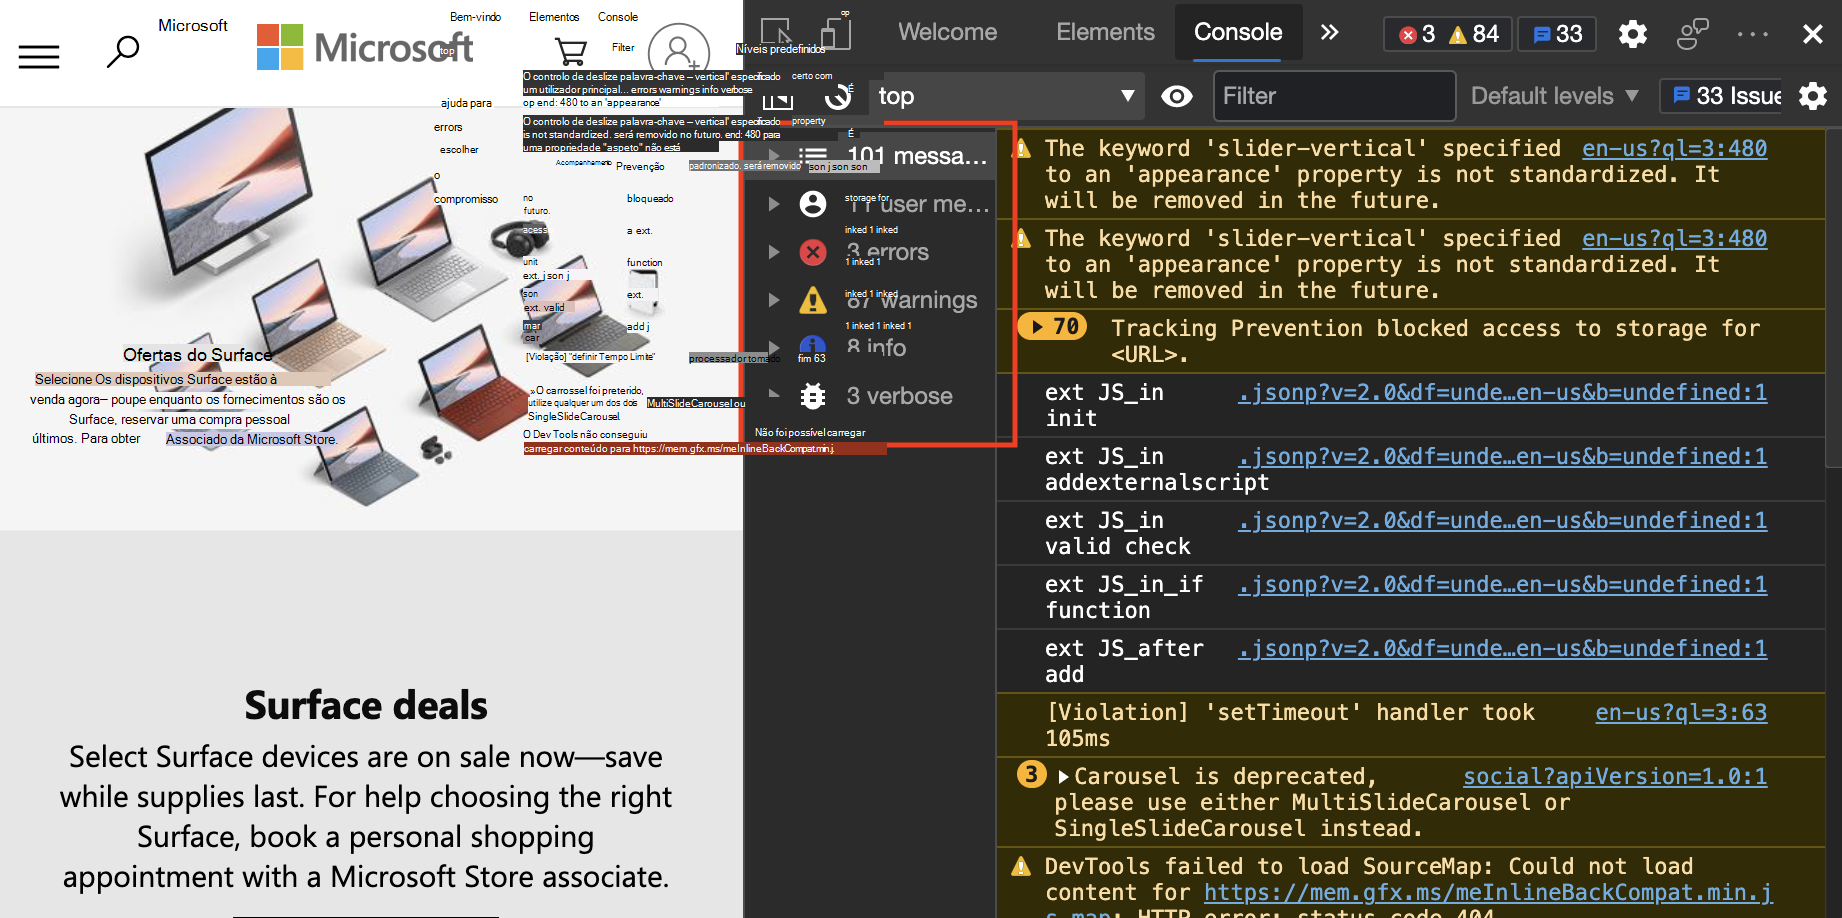The image size is (1842, 918).
Task: Click the account sign-in avatar icon
Action: tap(678, 53)
